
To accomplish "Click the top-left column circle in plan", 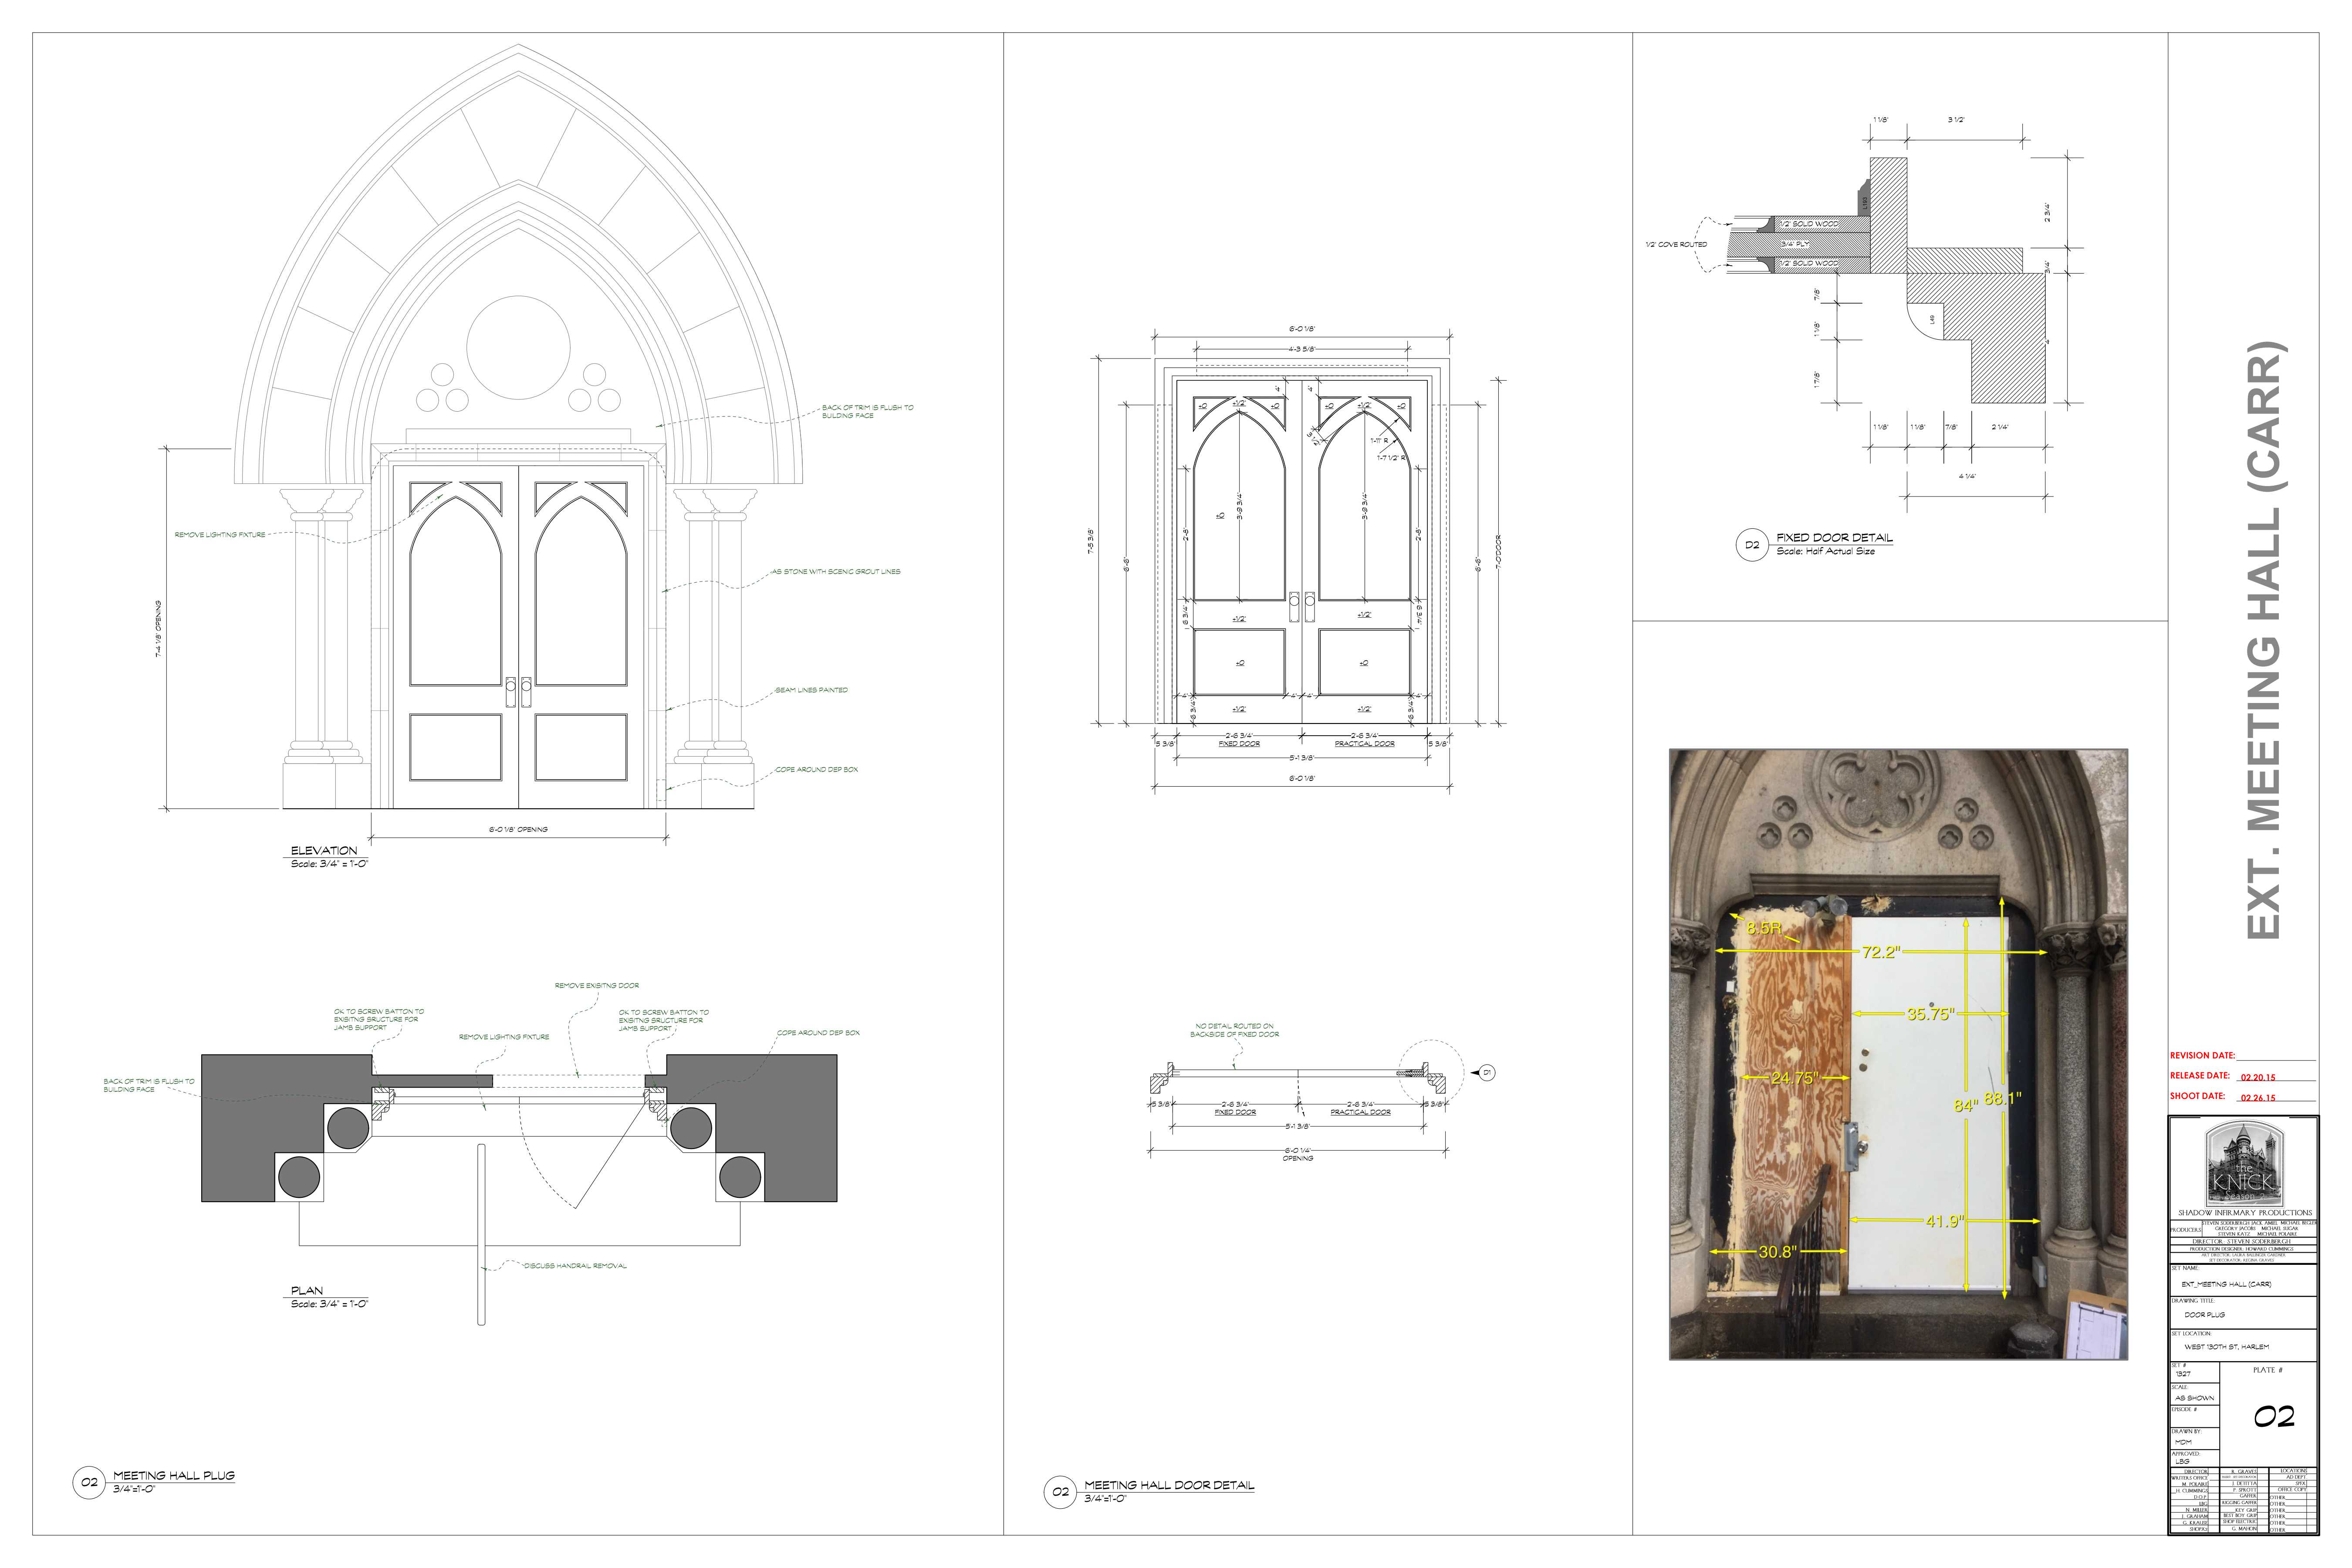I will coord(349,1127).
